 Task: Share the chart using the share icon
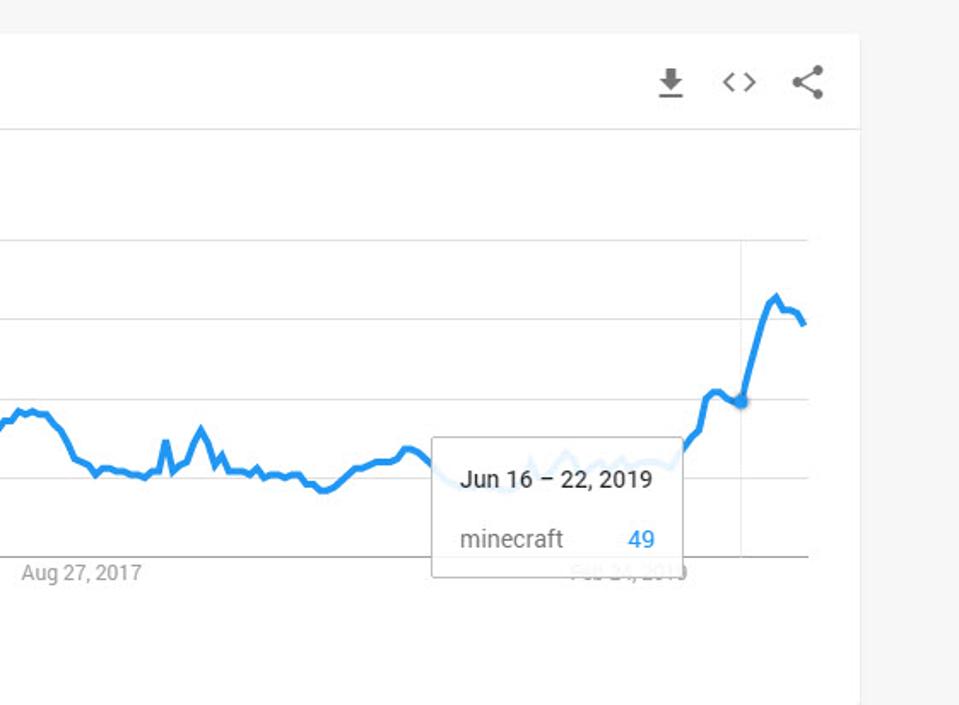[807, 83]
